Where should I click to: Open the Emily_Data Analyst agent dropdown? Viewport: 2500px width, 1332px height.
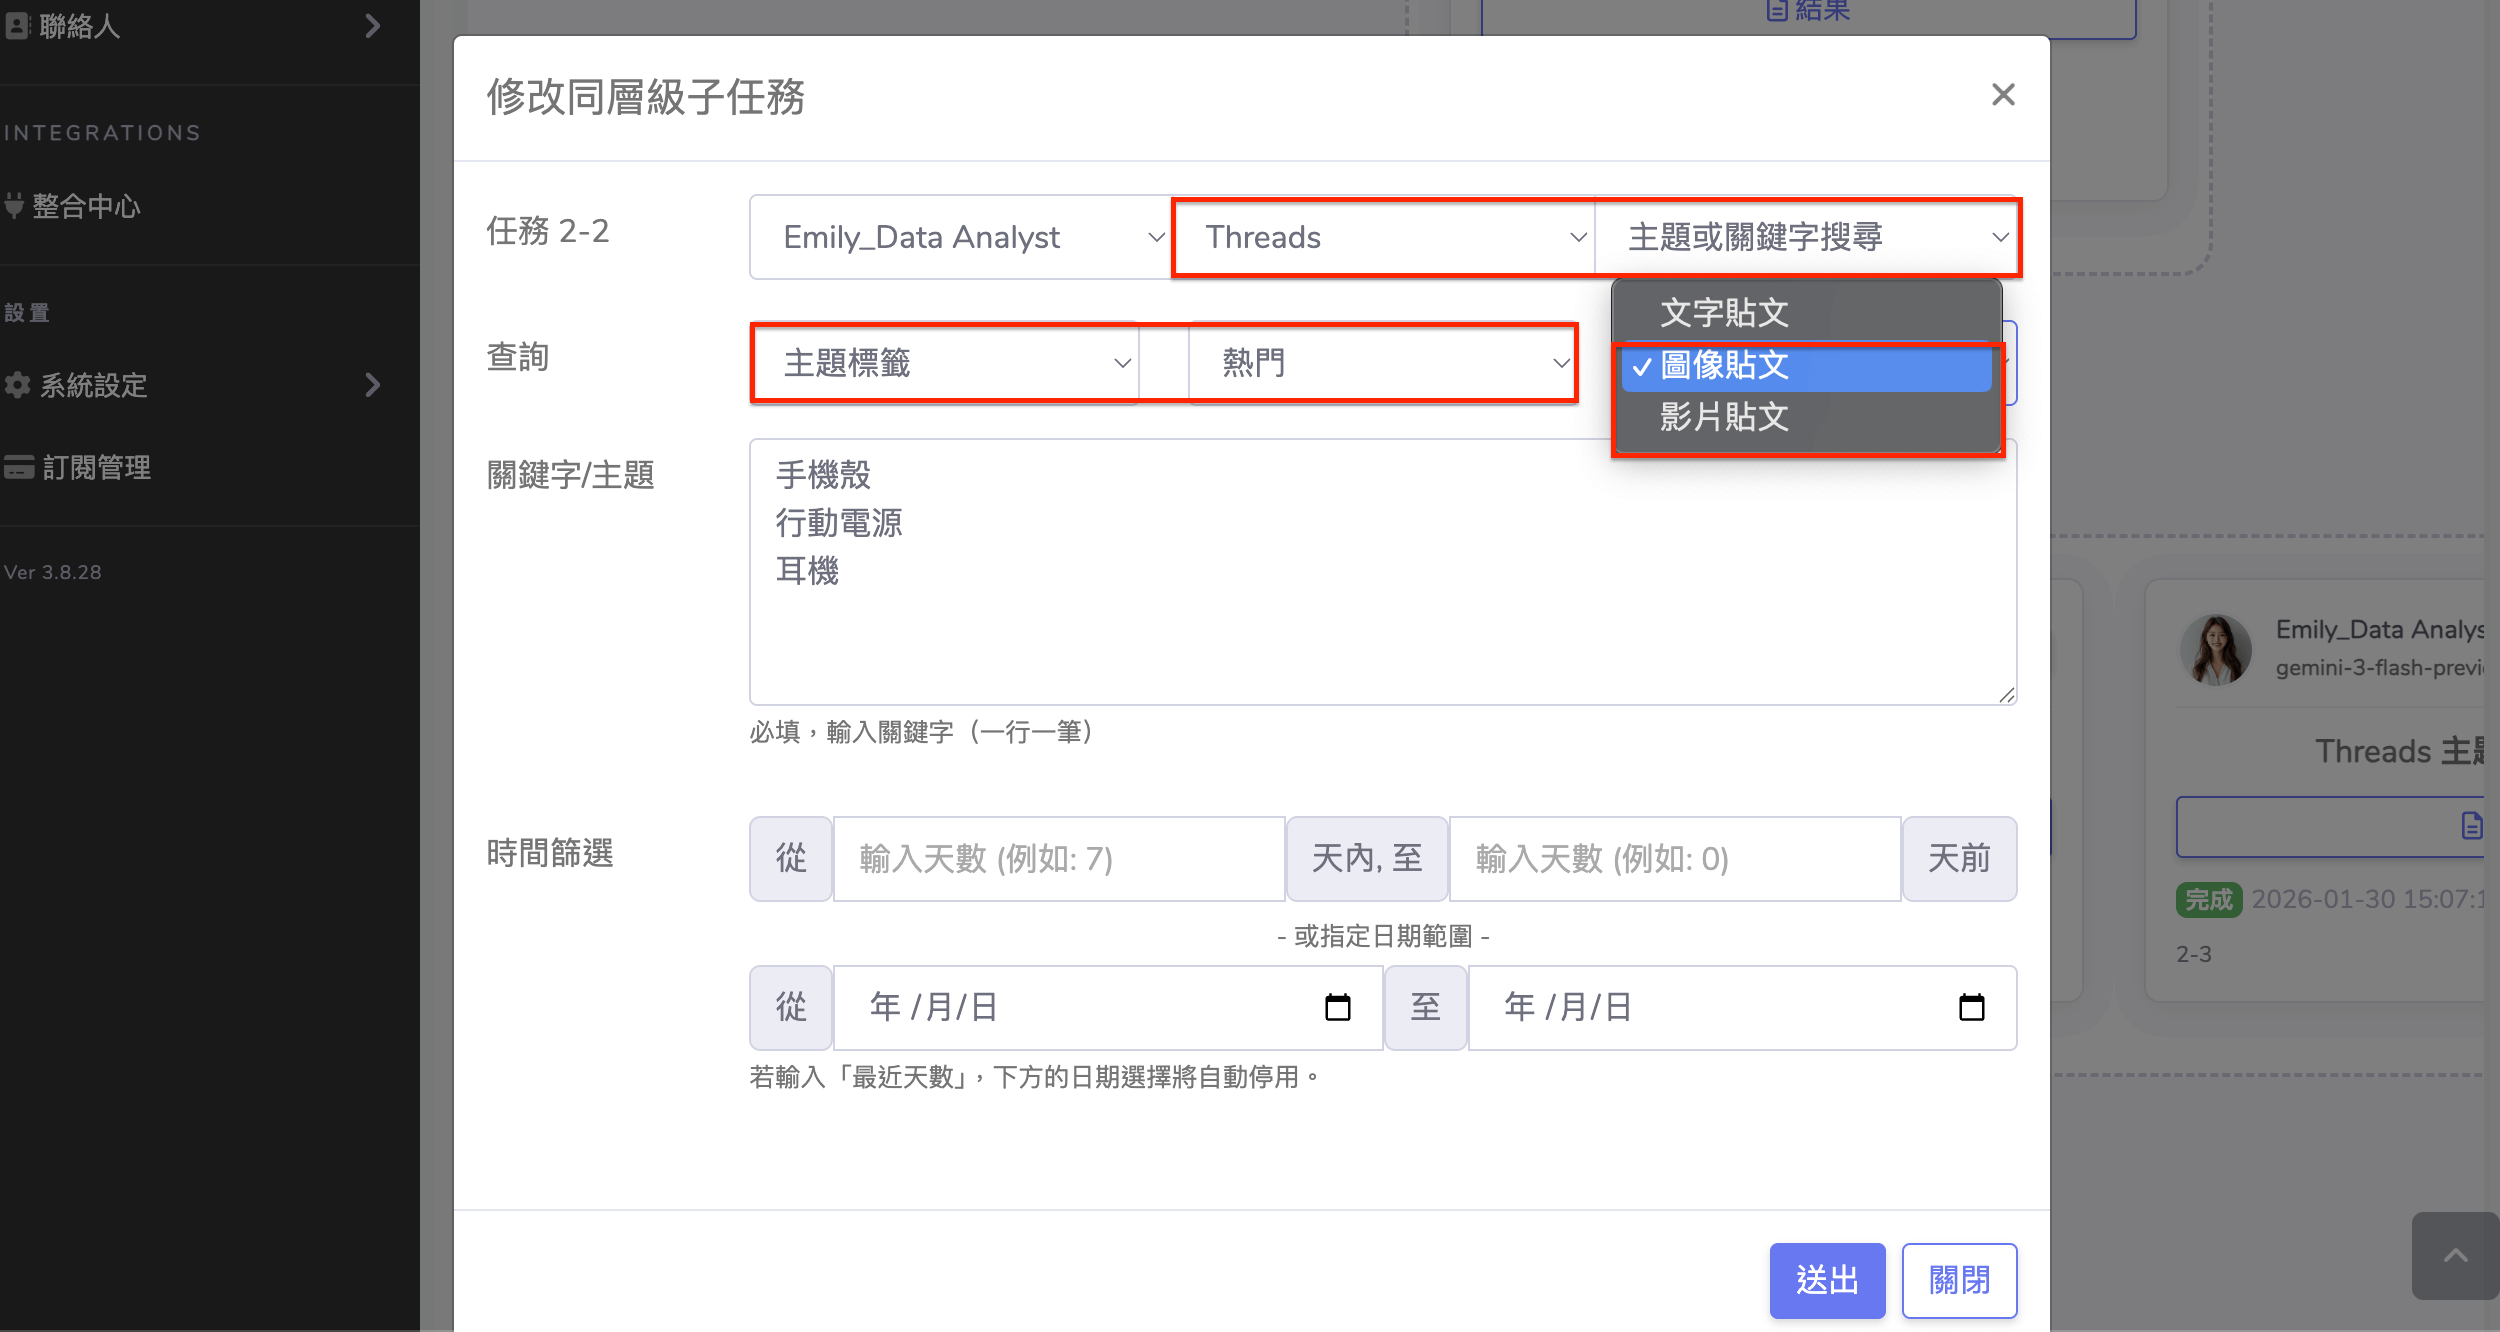click(960, 237)
